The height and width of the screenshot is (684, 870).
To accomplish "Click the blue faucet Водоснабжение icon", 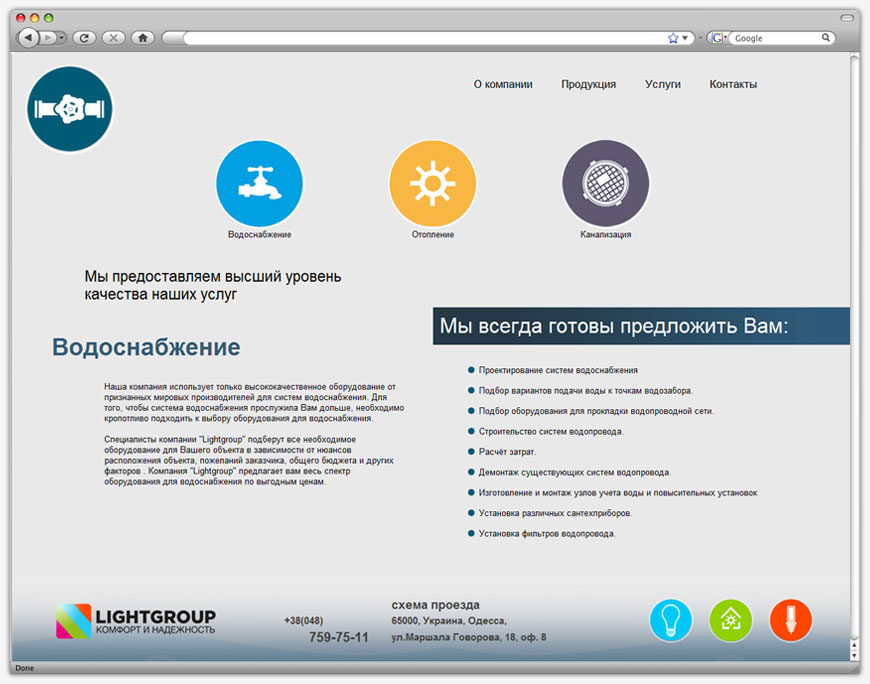I will pyautogui.click(x=259, y=183).
